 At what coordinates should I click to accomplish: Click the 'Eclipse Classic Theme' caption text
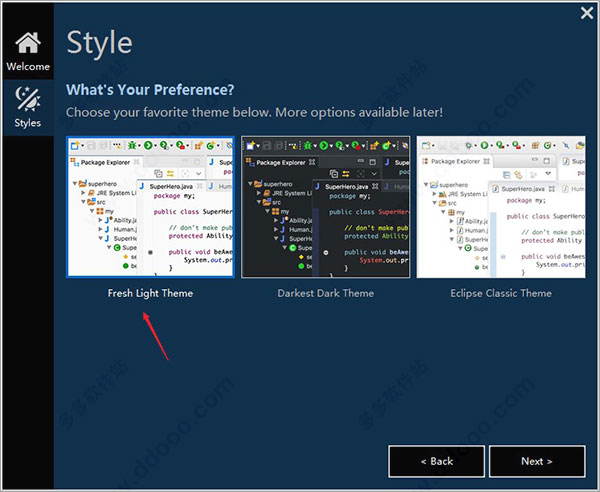click(500, 293)
